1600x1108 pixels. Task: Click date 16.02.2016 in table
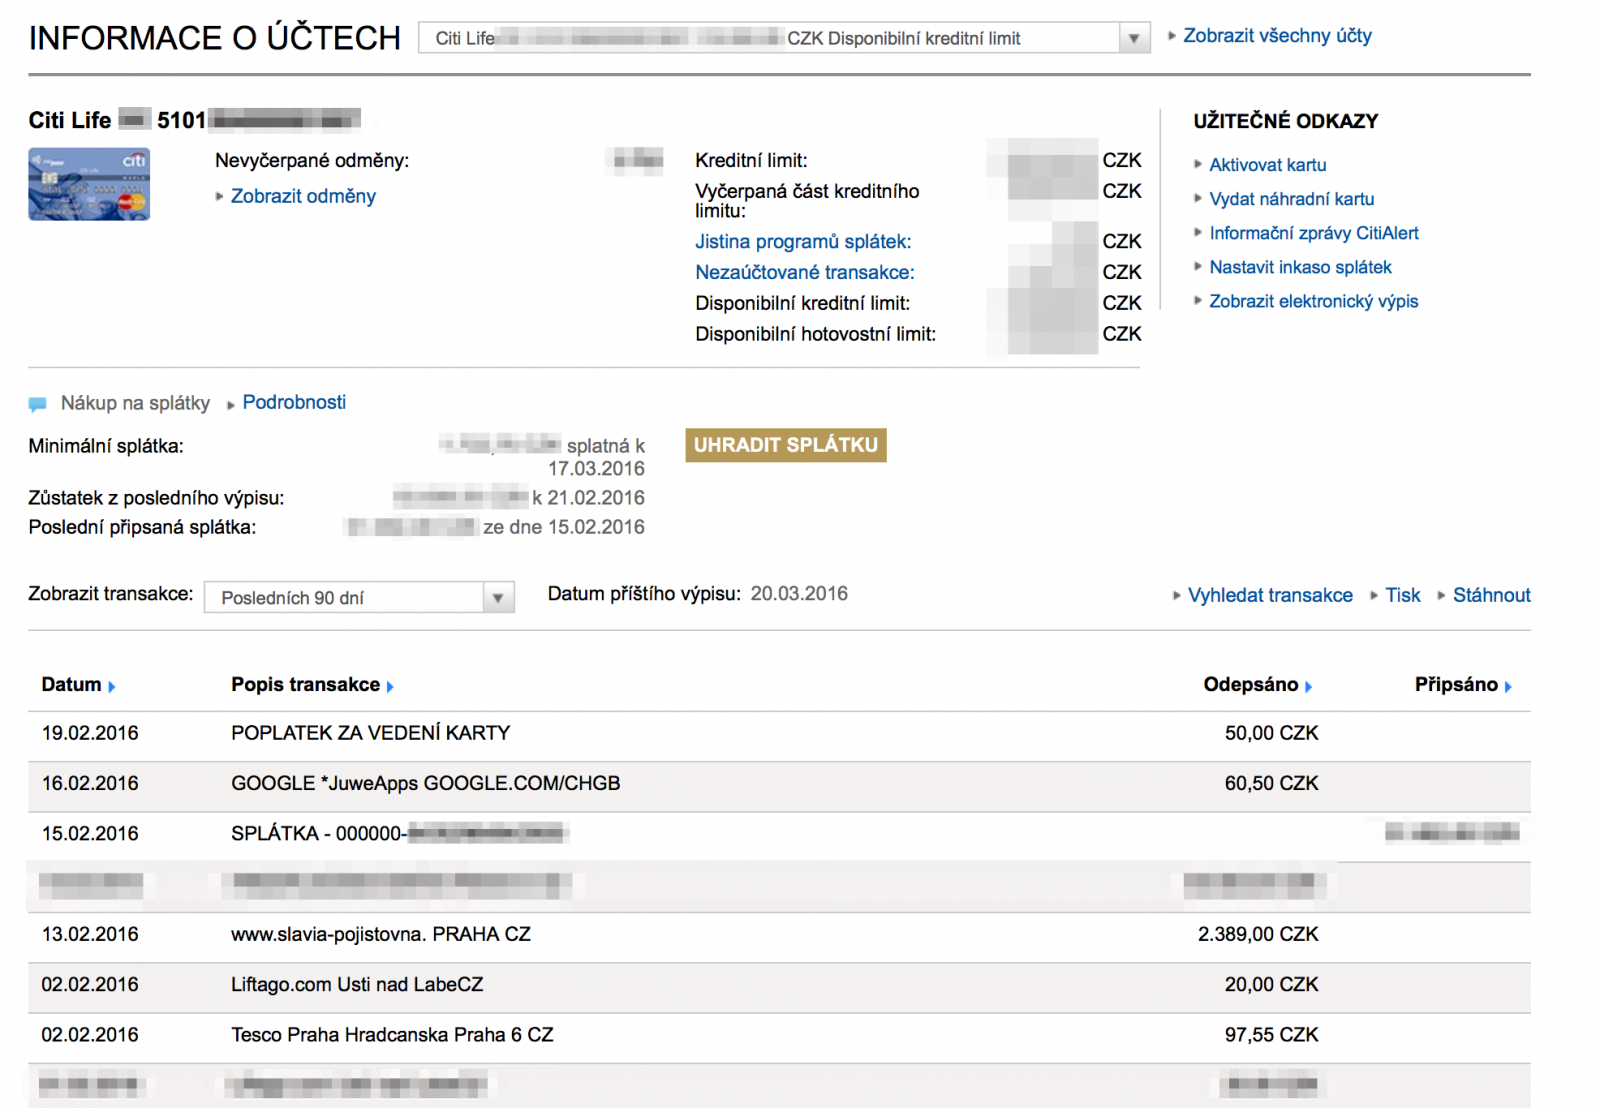(x=90, y=784)
